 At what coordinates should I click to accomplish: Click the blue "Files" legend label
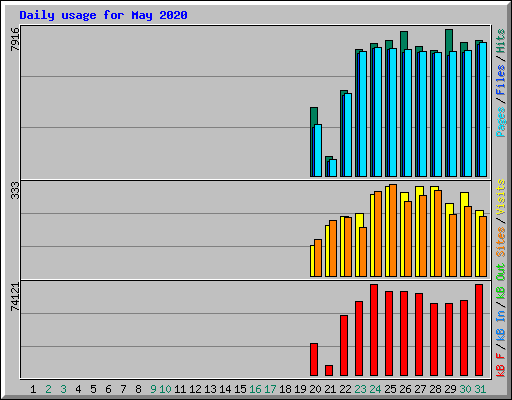pyautogui.click(x=501, y=80)
